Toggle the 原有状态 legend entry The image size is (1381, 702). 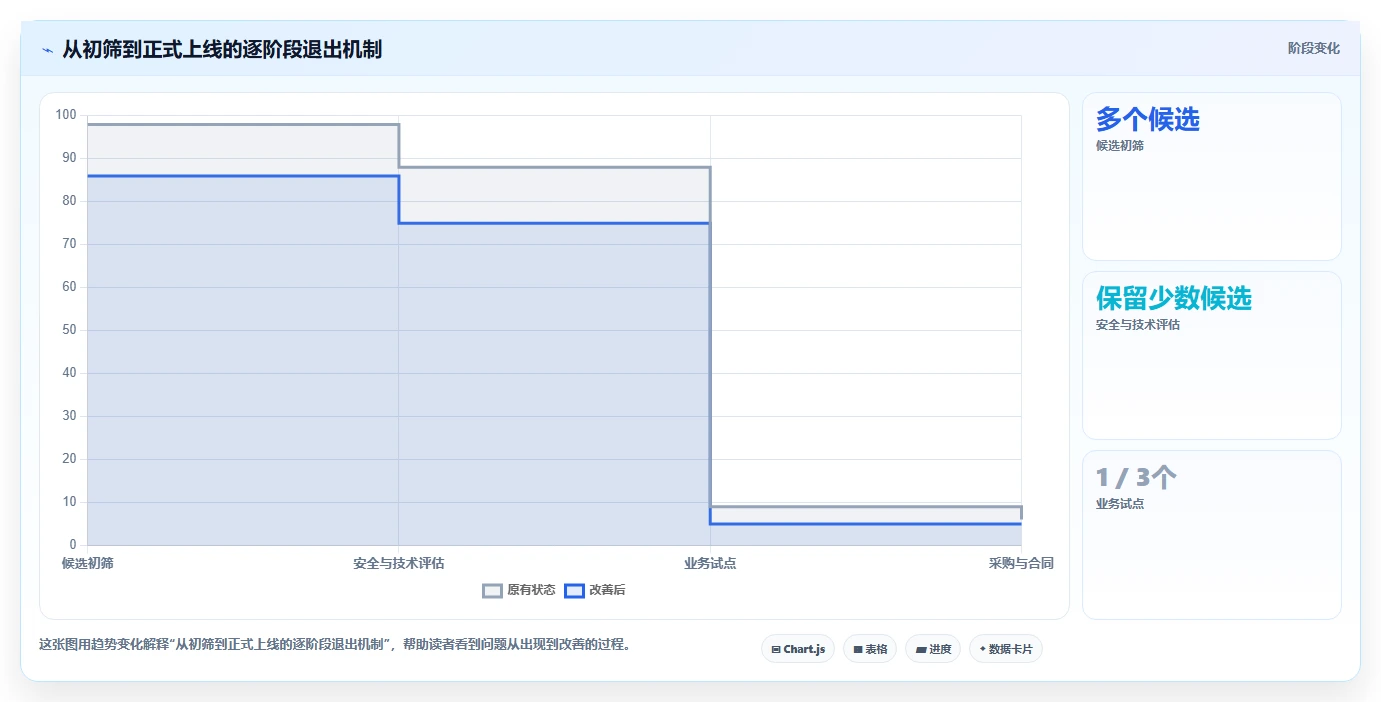pos(518,590)
